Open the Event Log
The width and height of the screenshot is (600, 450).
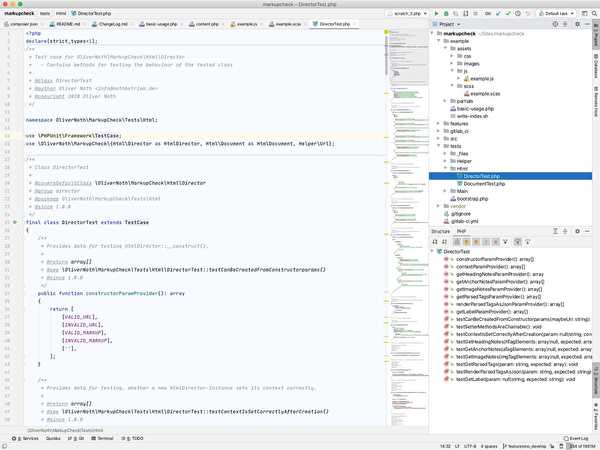(x=577, y=439)
